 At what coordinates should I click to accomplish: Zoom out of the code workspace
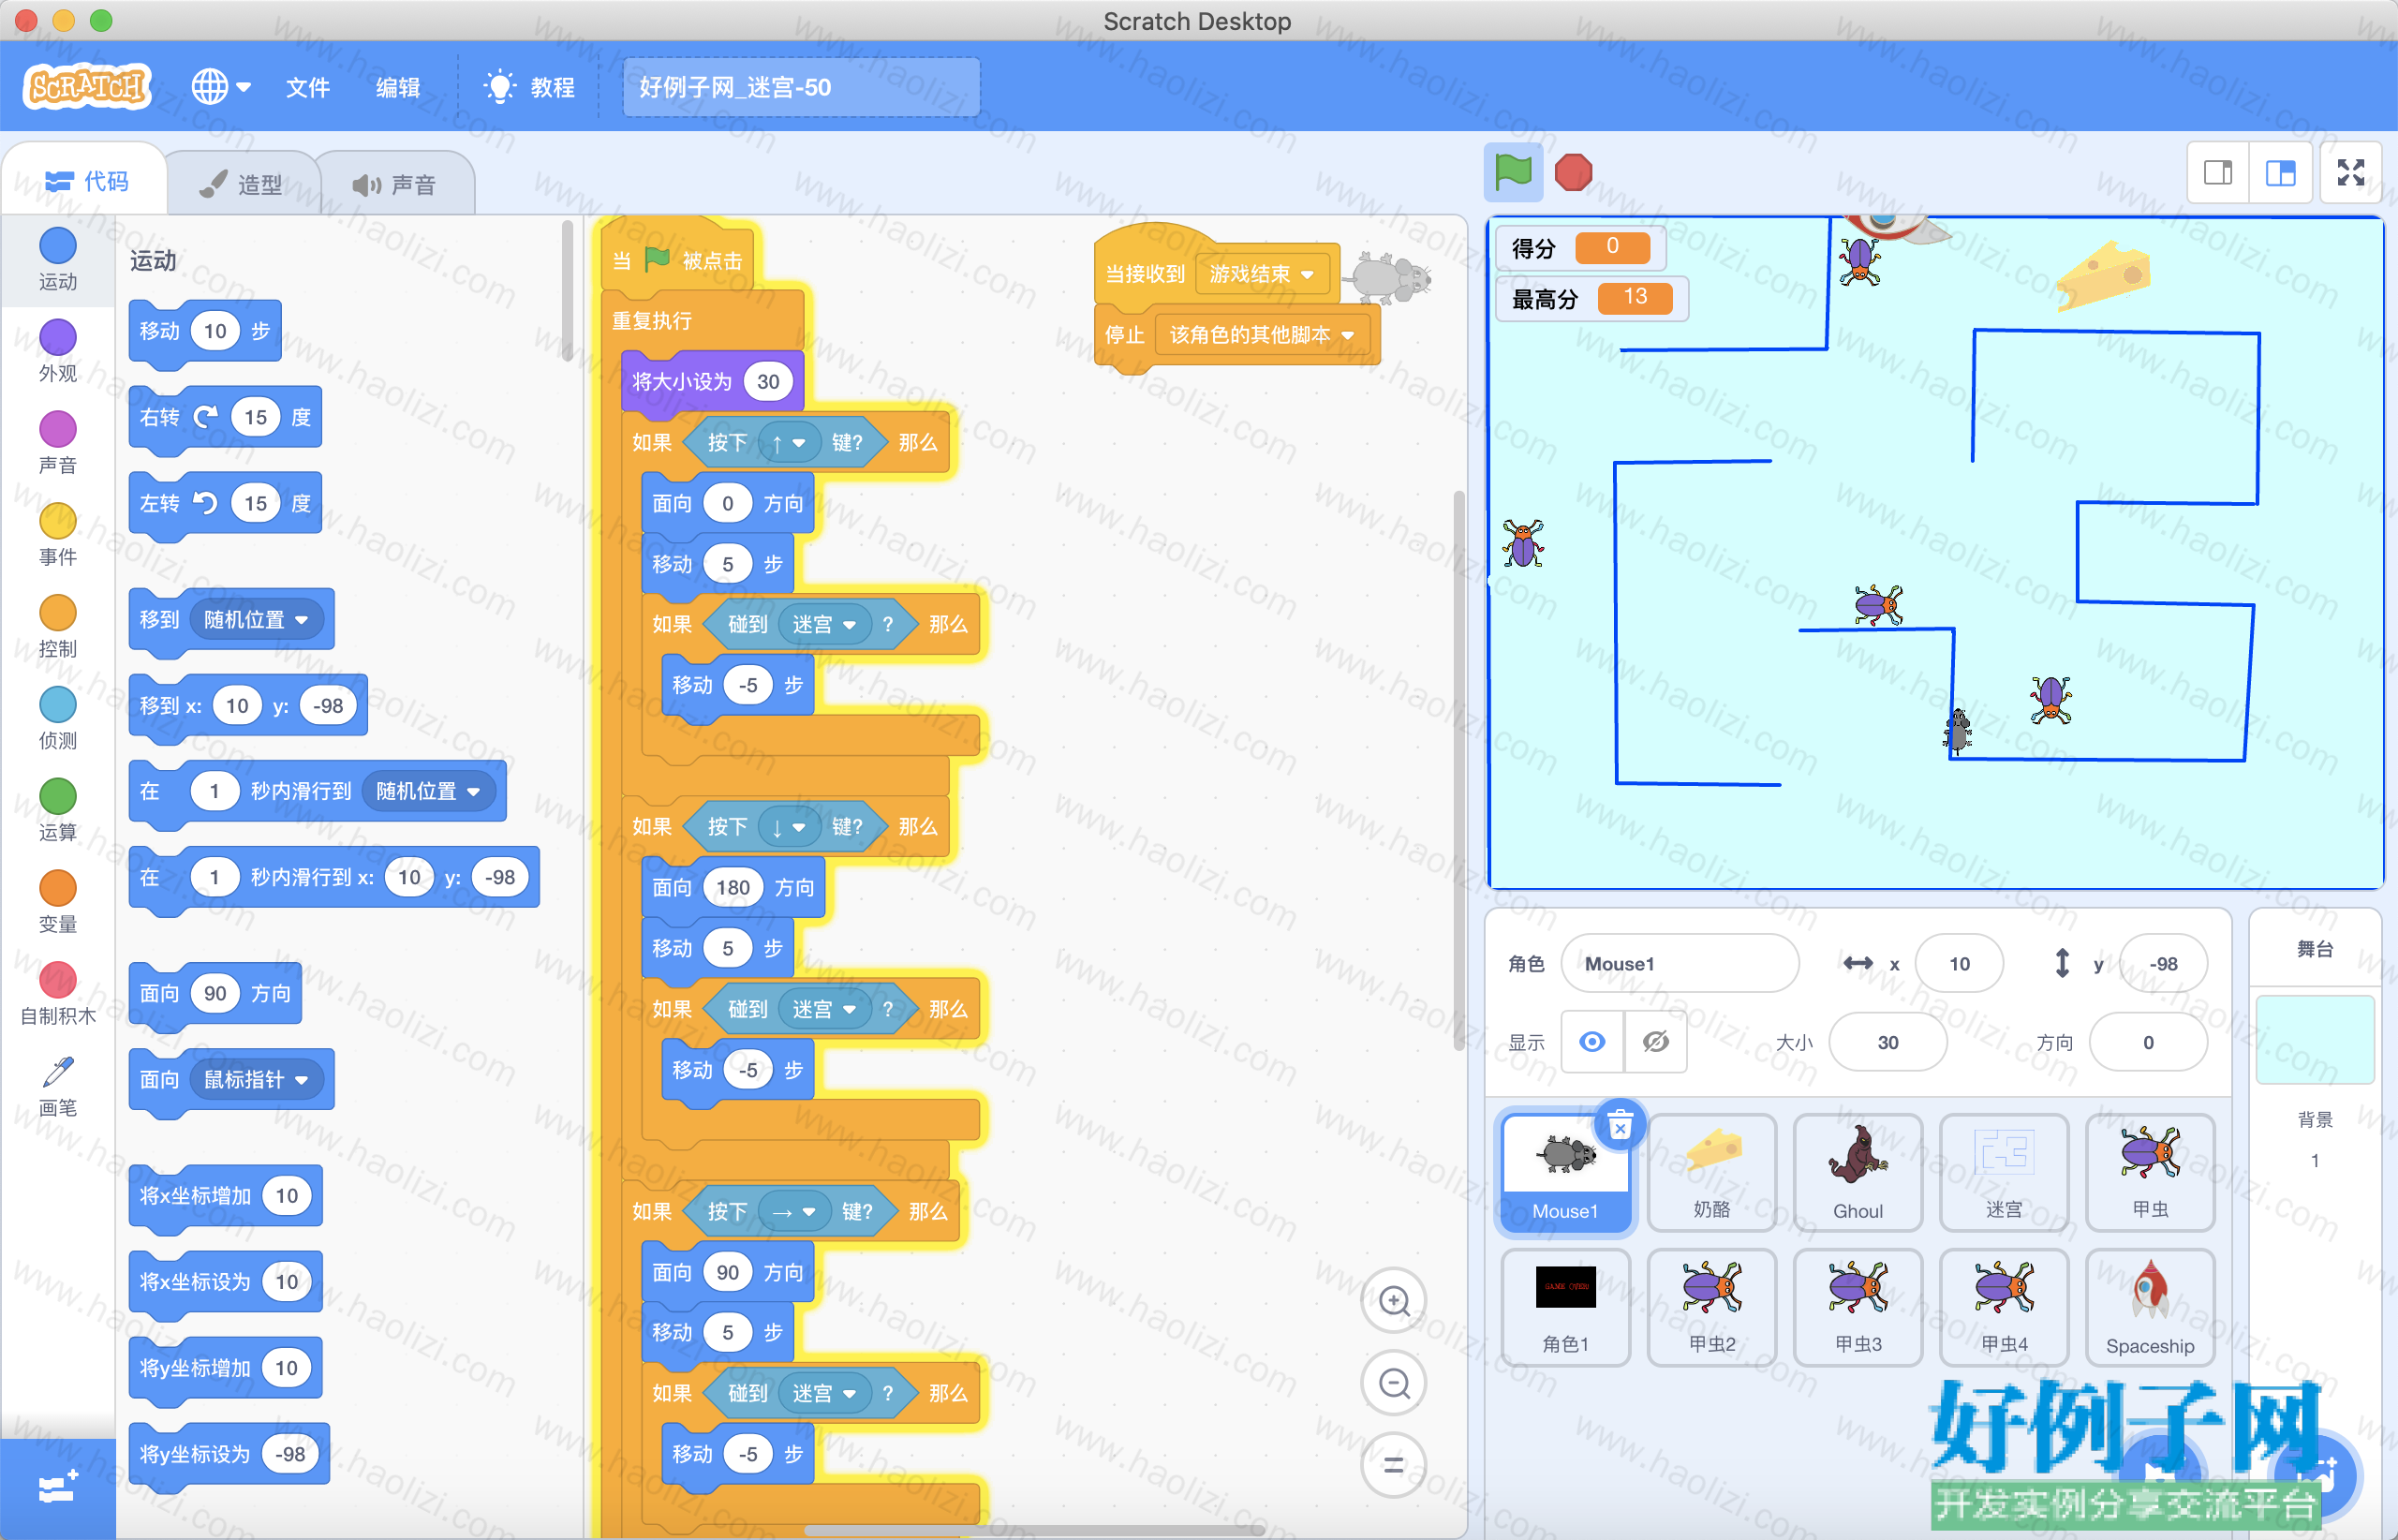[x=1393, y=1384]
